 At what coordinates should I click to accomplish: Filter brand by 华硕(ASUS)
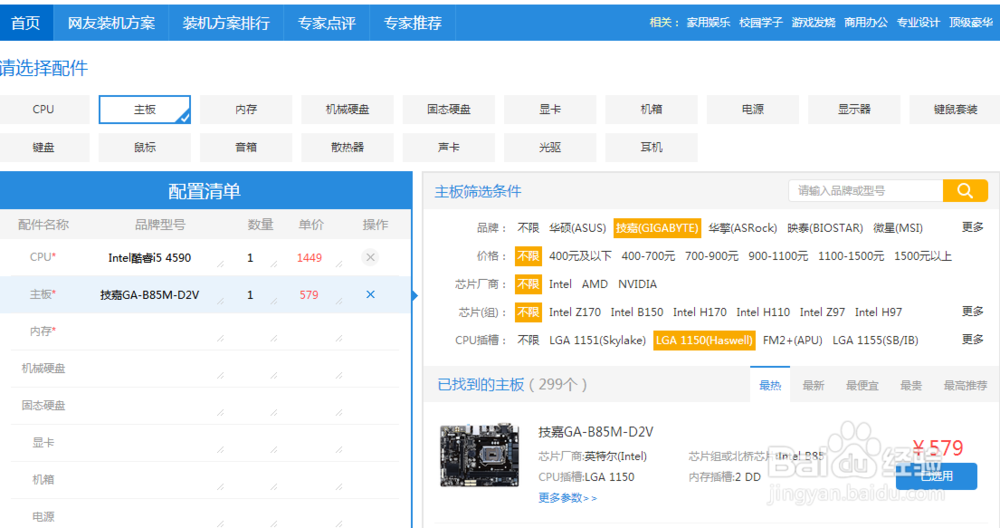(577, 228)
